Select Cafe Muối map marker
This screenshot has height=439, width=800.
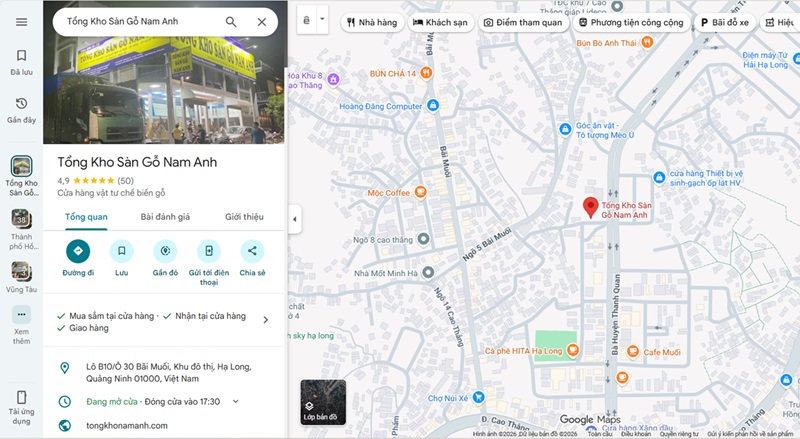point(633,352)
